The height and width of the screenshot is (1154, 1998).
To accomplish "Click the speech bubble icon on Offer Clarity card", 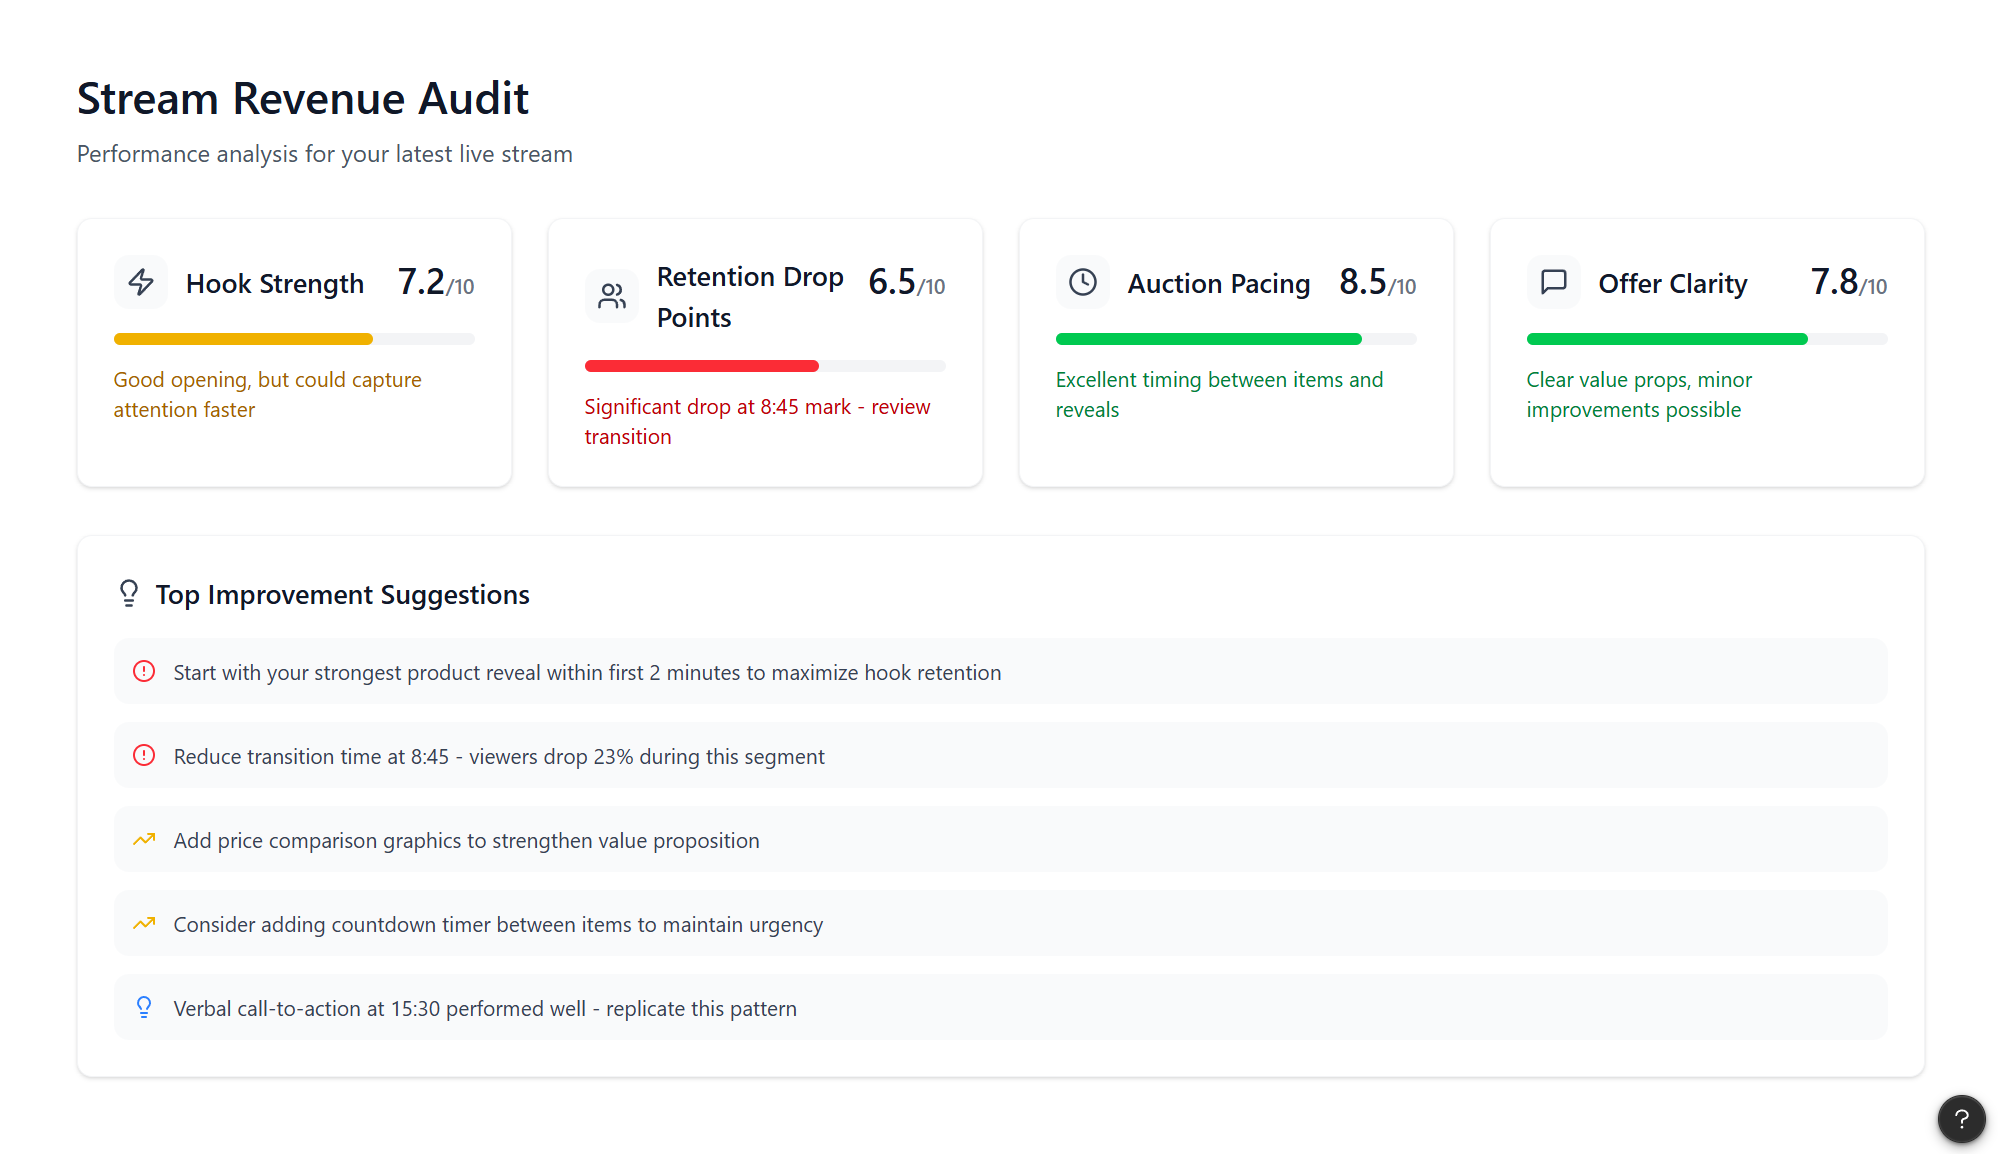I will click(x=1553, y=283).
